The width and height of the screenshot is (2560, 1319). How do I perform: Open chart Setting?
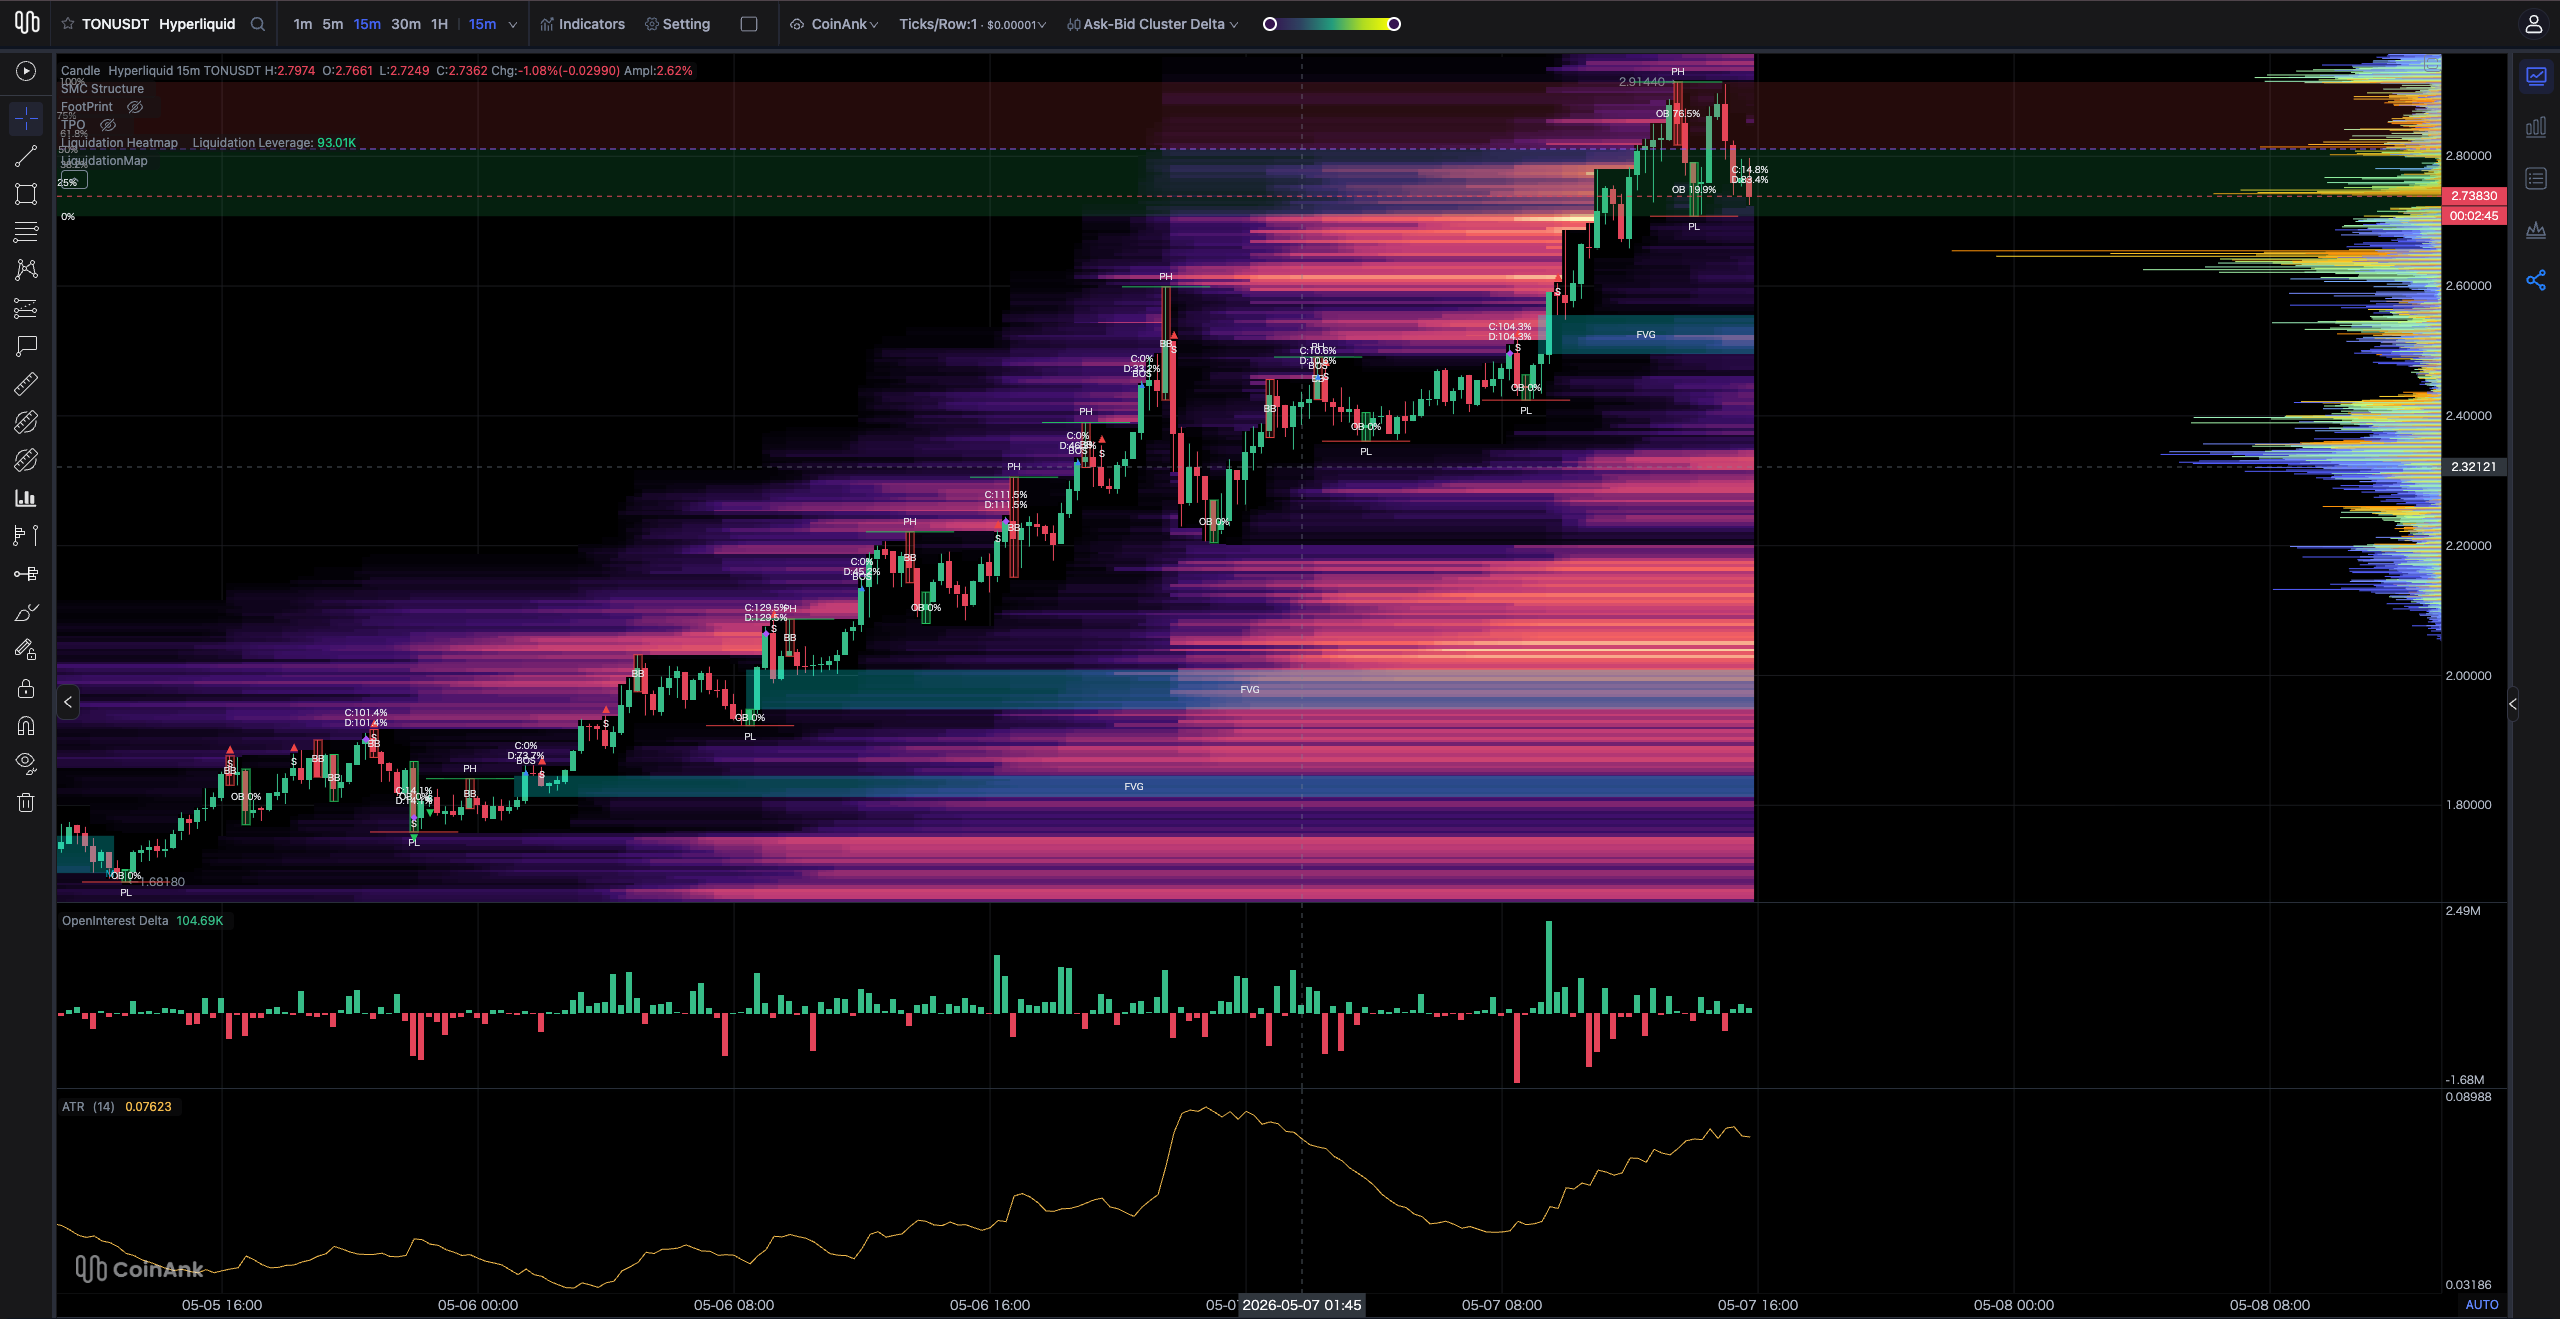coord(677,24)
